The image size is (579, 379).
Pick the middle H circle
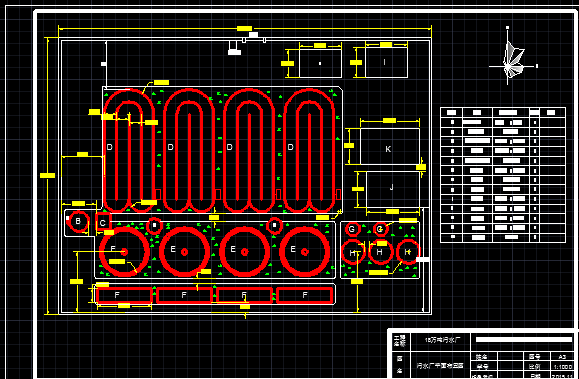pyautogui.click(x=380, y=252)
